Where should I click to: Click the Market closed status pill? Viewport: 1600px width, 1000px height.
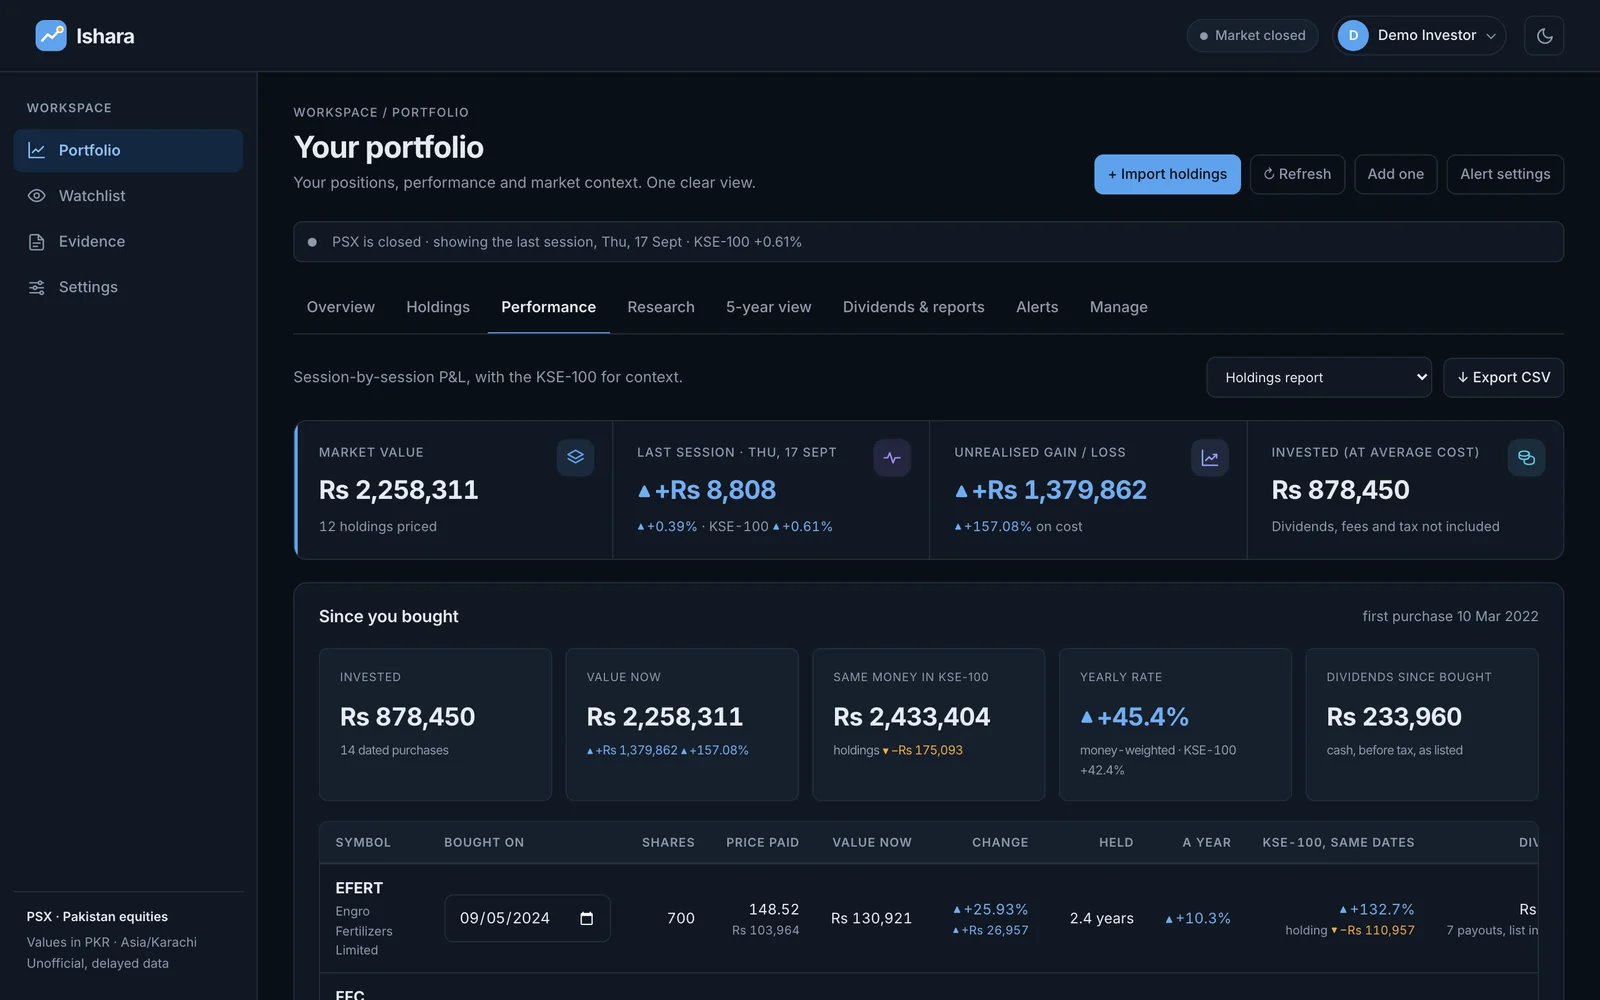click(1252, 36)
